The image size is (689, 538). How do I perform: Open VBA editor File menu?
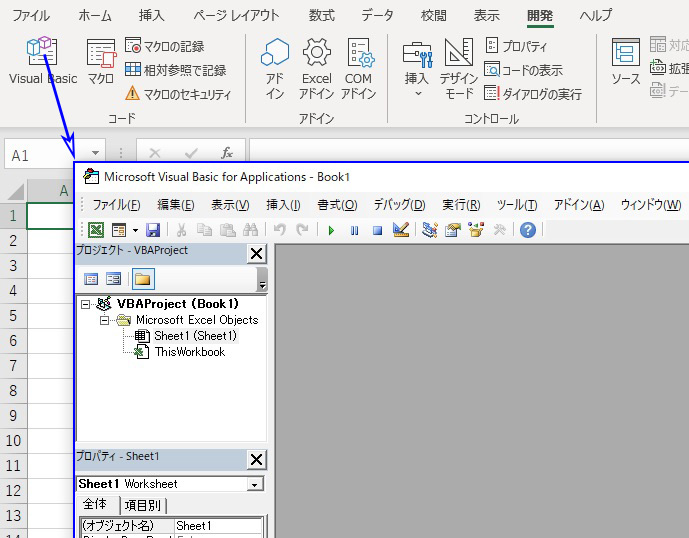[x=116, y=205]
